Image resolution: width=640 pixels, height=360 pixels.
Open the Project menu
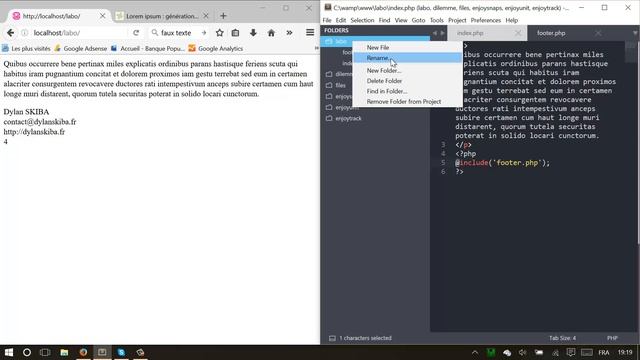(457, 20)
